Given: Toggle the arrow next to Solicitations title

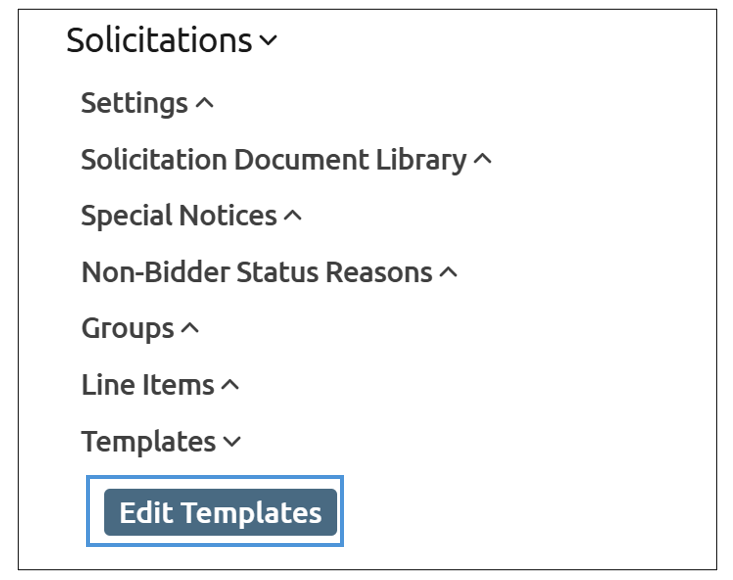Looking at the screenshot, I should (267, 42).
